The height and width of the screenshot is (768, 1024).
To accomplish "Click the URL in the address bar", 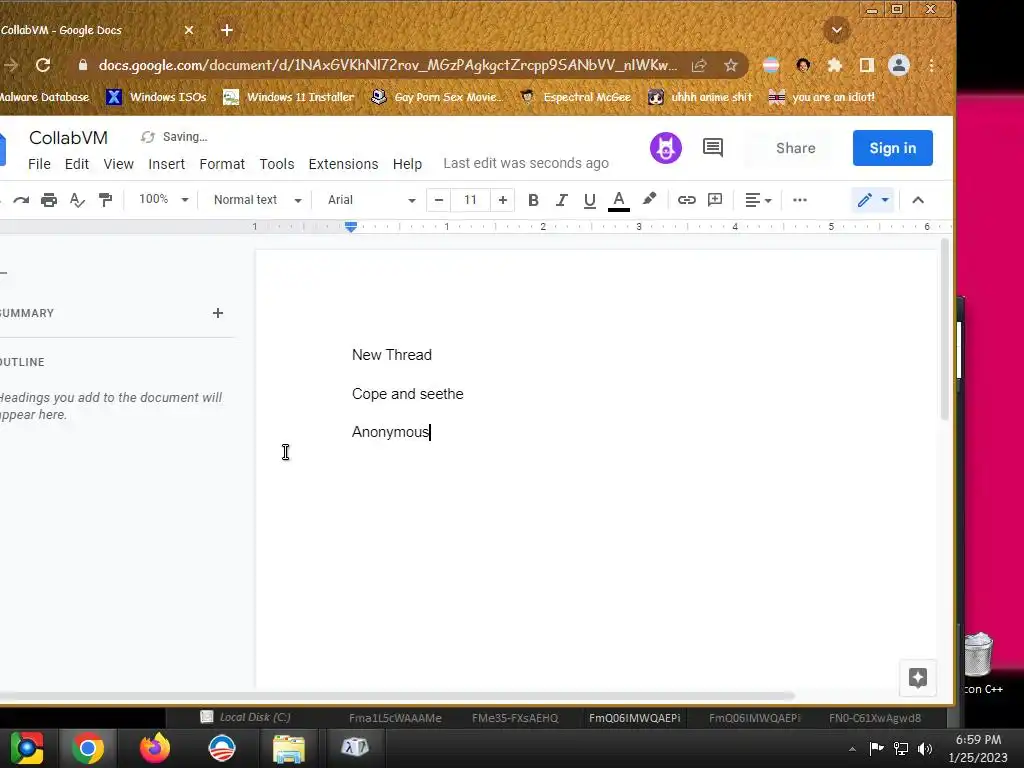I will point(387,65).
